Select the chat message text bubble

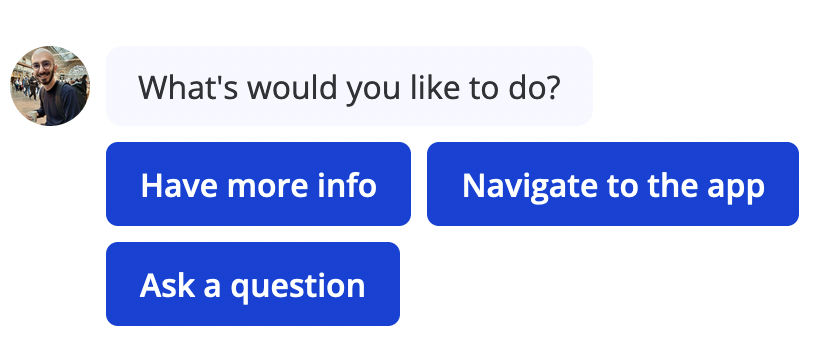(349, 86)
